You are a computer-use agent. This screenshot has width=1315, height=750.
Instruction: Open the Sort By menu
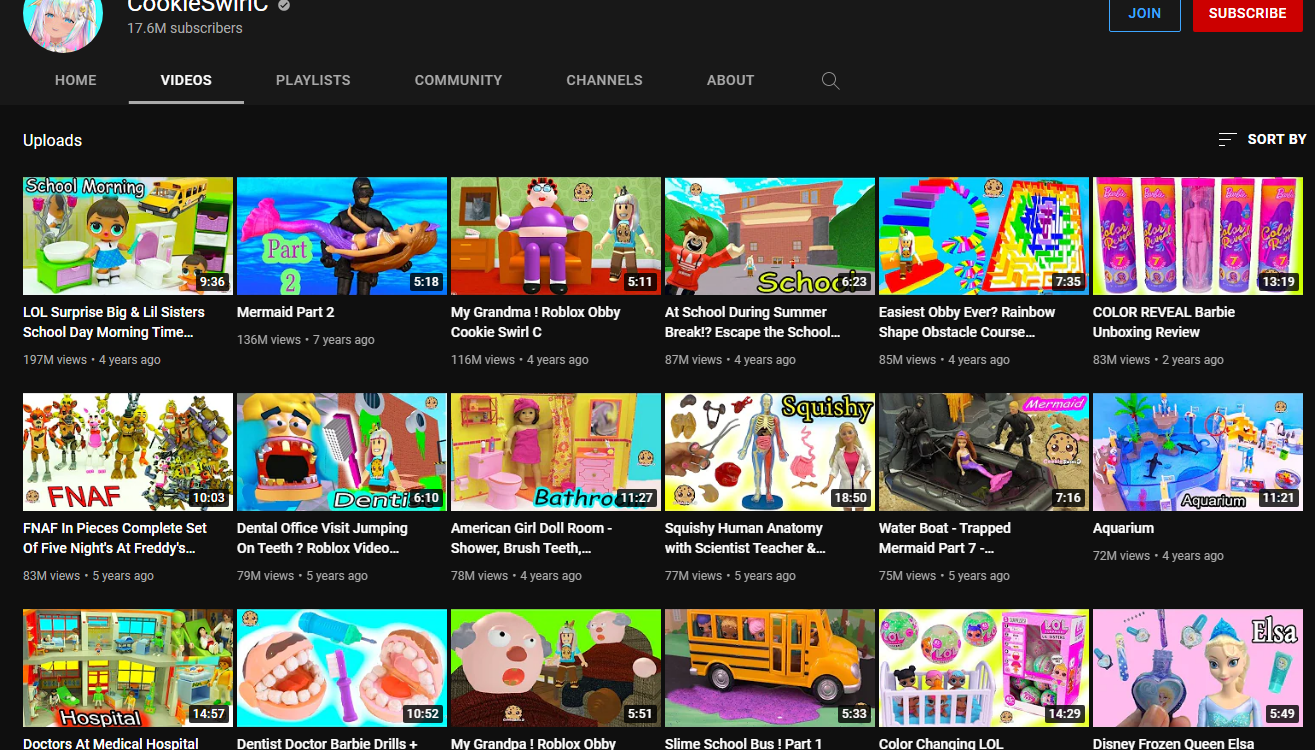coord(1262,140)
